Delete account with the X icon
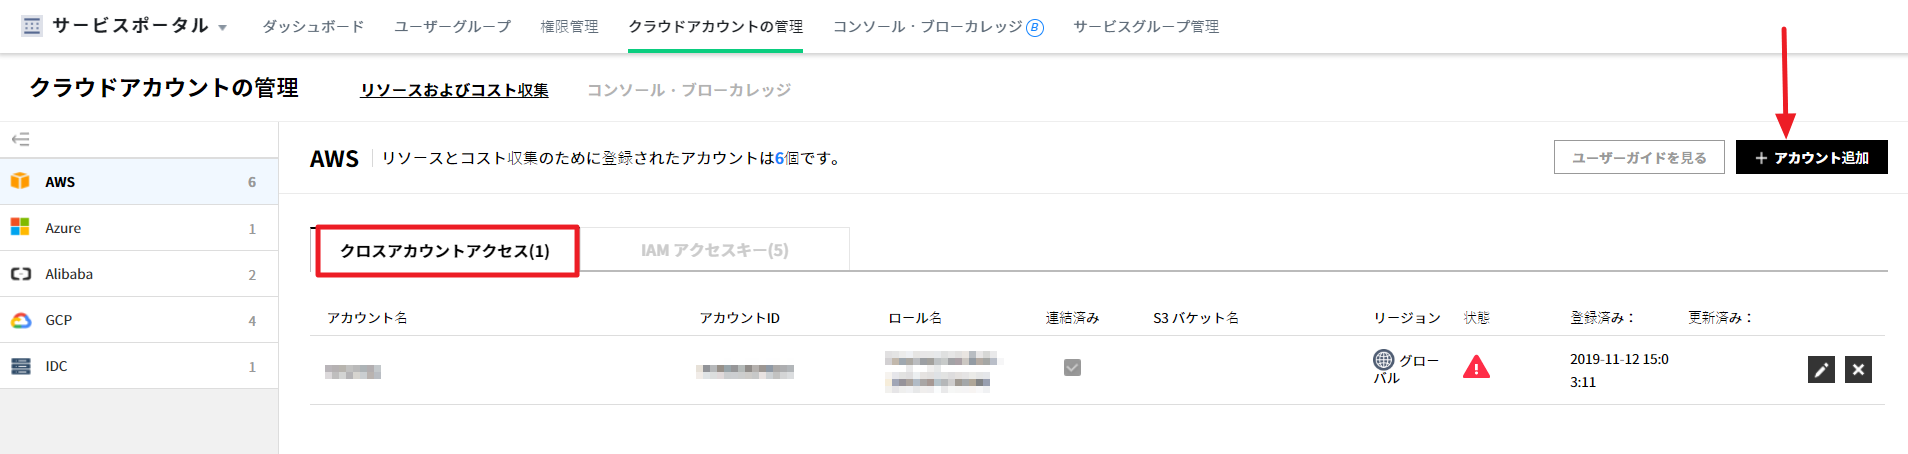Screen dimensions: 1908x454 click(x=1858, y=370)
